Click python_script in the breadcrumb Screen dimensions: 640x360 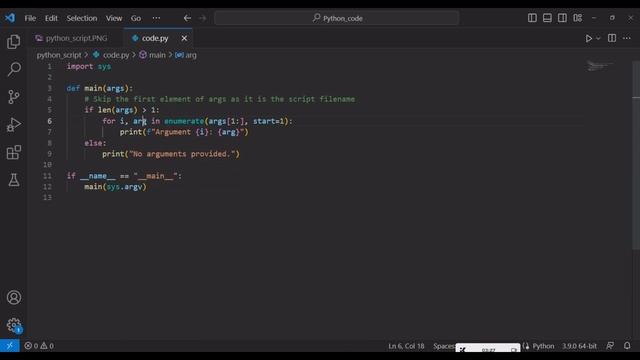click(x=59, y=55)
